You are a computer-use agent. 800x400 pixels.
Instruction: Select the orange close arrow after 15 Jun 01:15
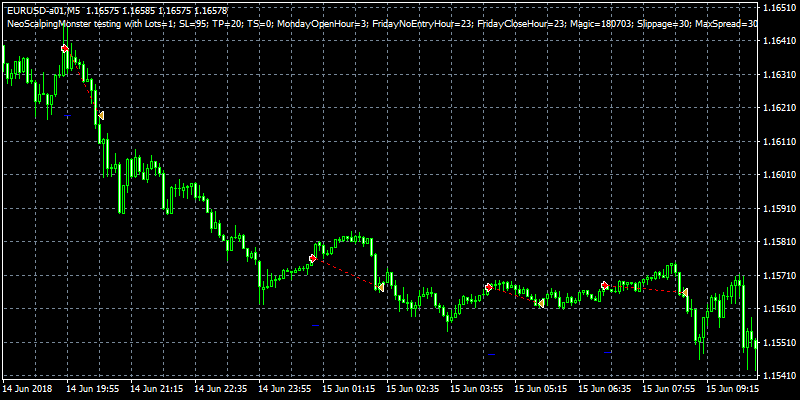(380, 288)
